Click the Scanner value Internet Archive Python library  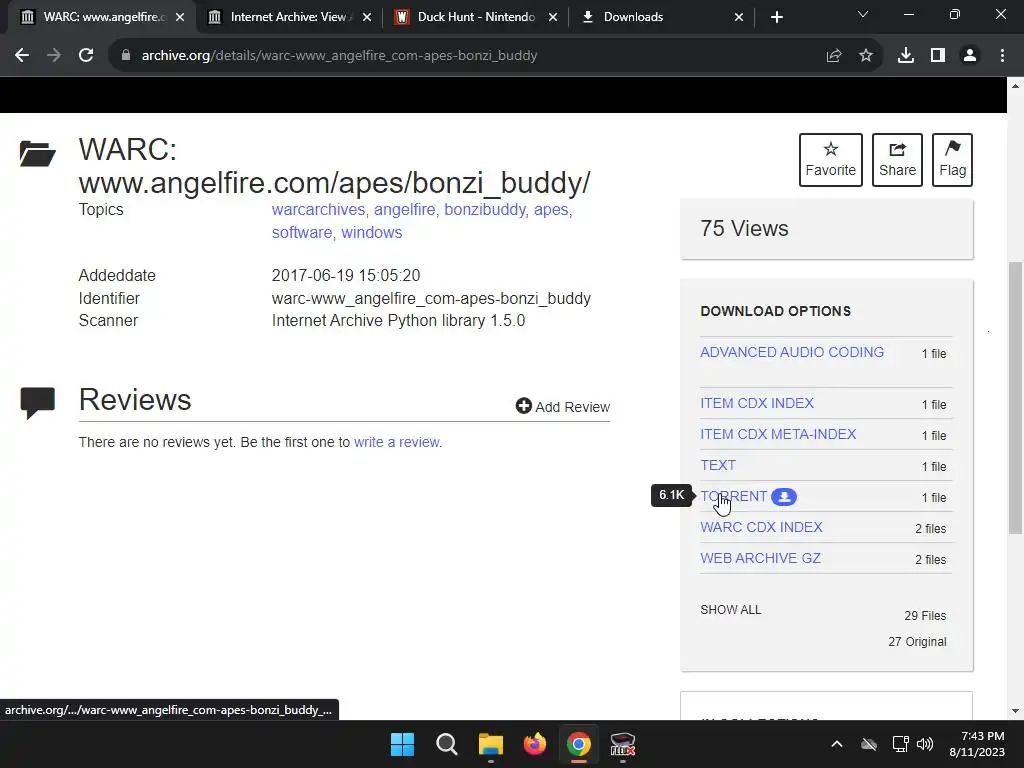coord(398,321)
